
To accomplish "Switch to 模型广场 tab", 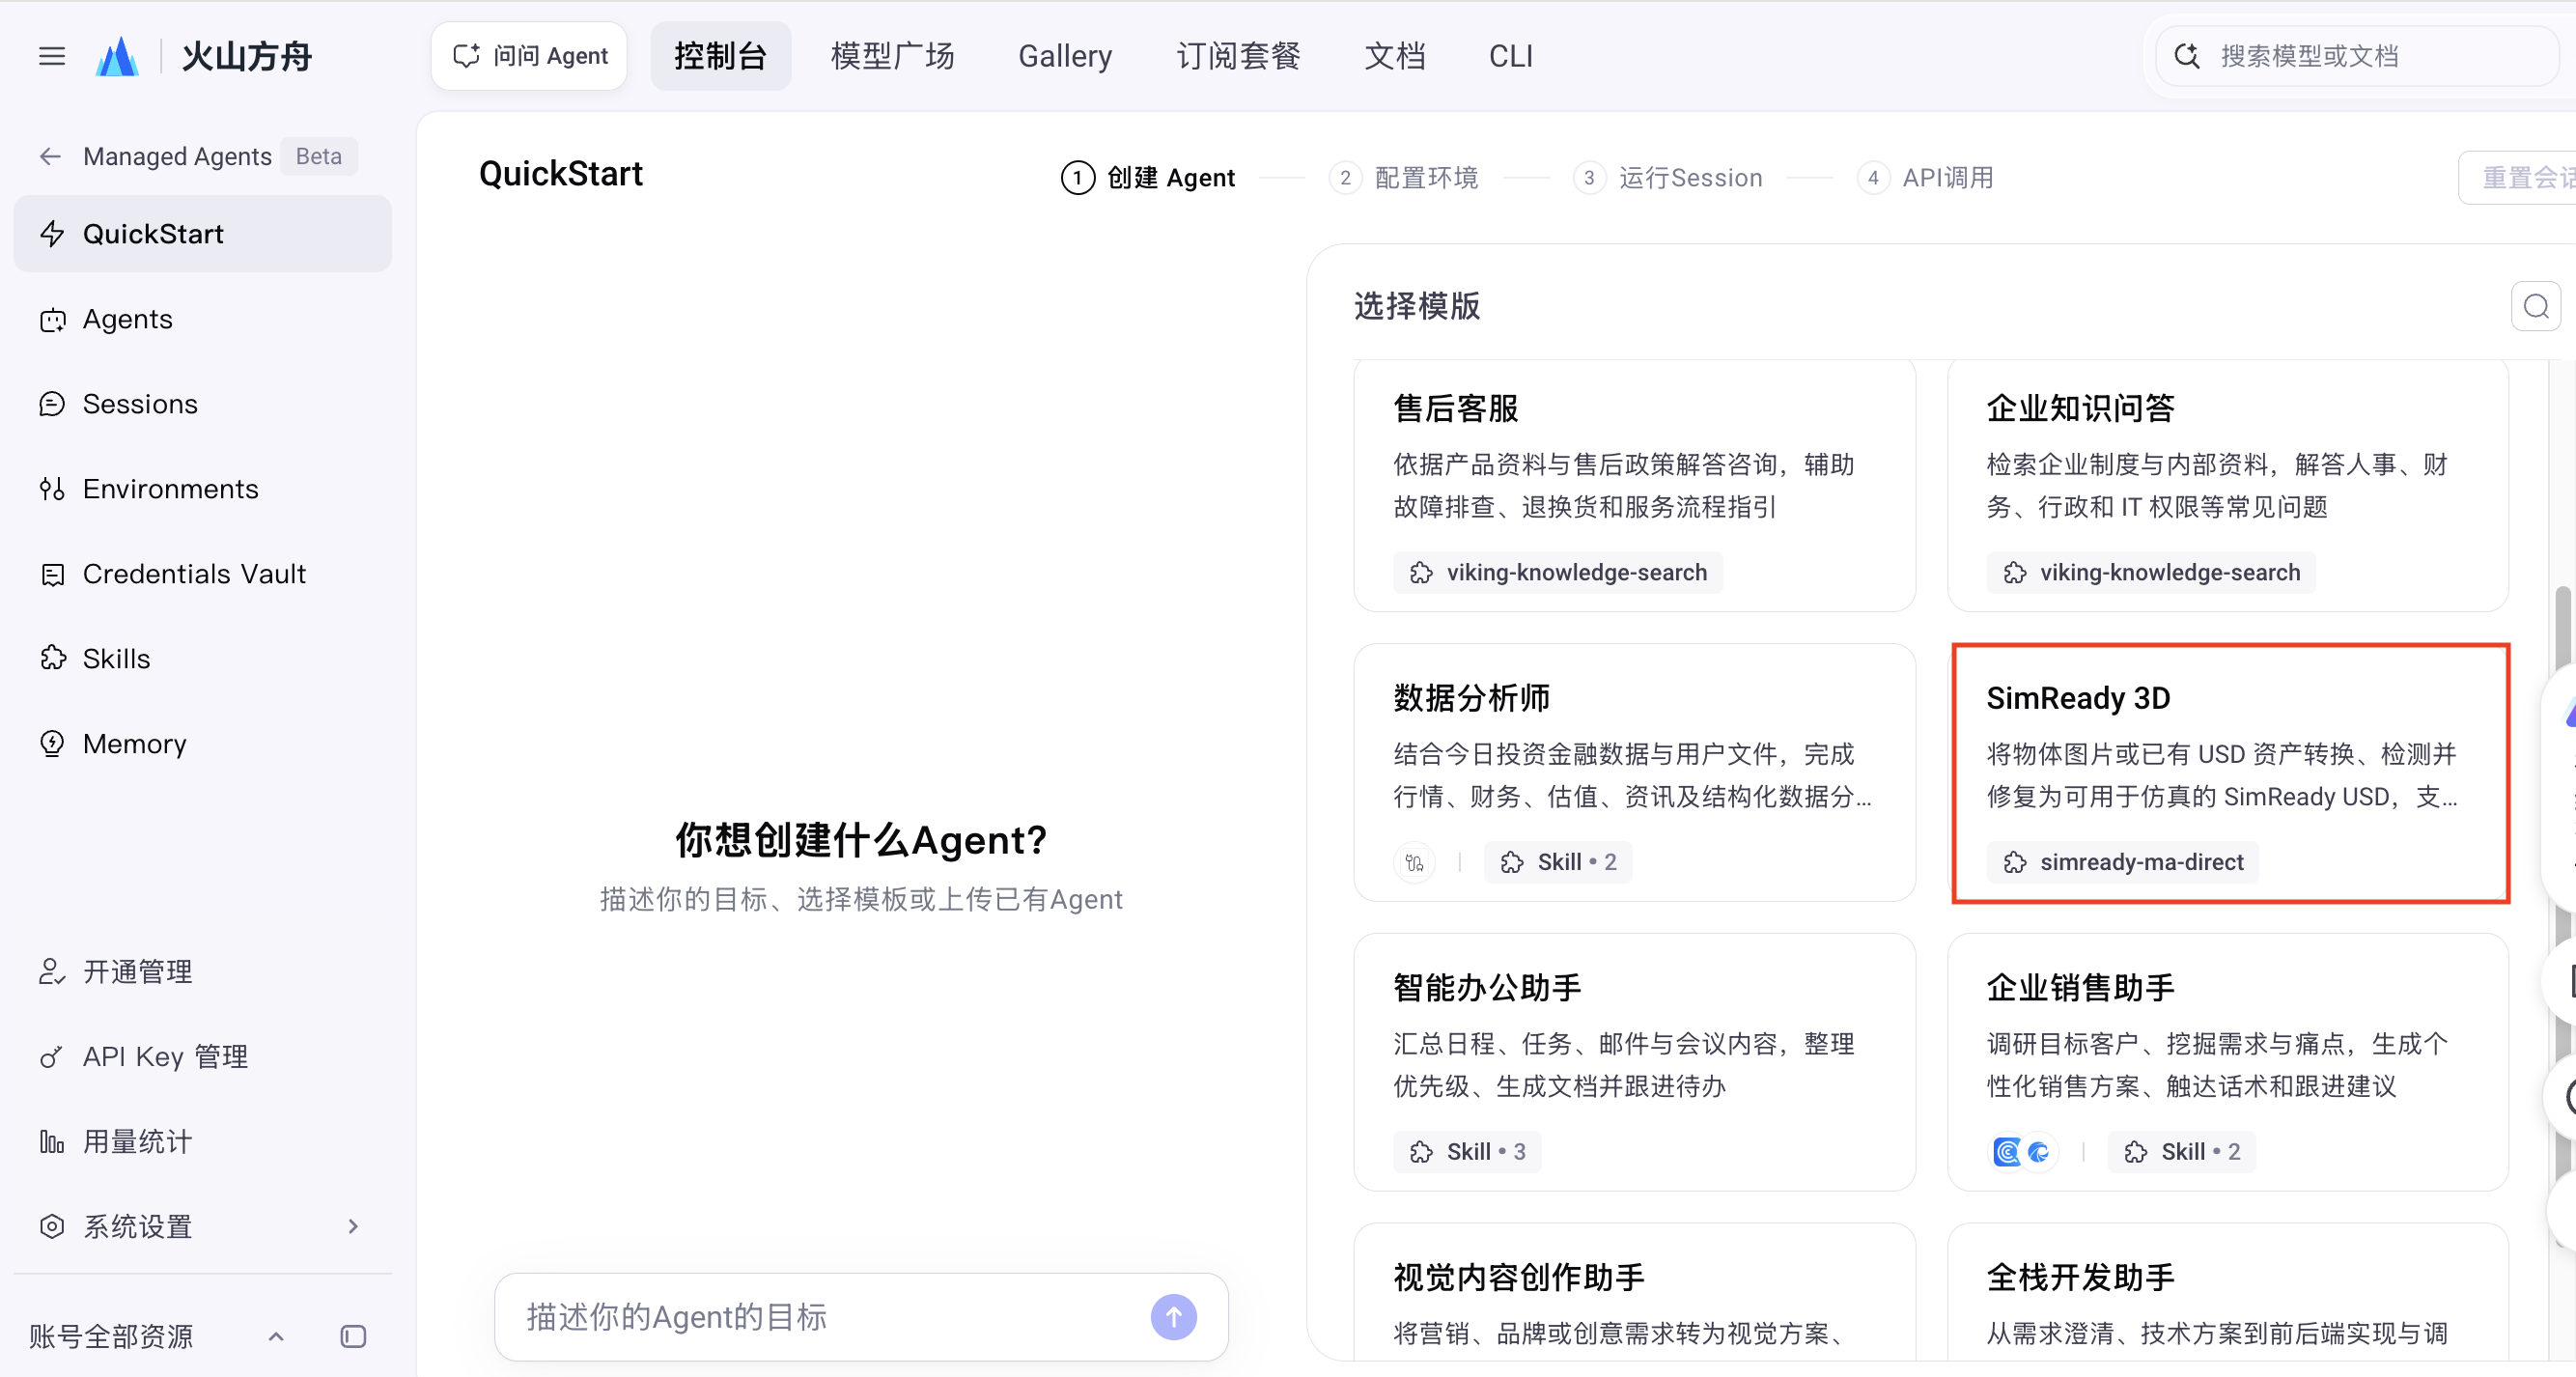I will (x=892, y=56).
